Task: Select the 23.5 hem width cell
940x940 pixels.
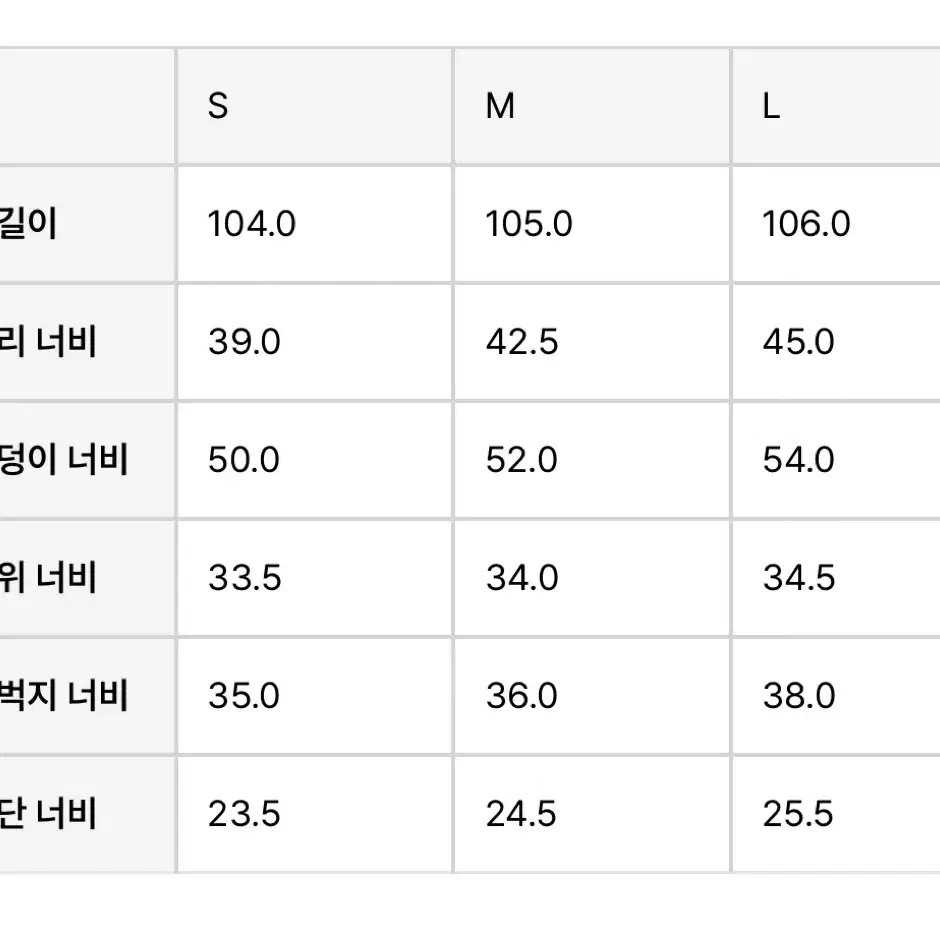Action: [x=314, y=814]
